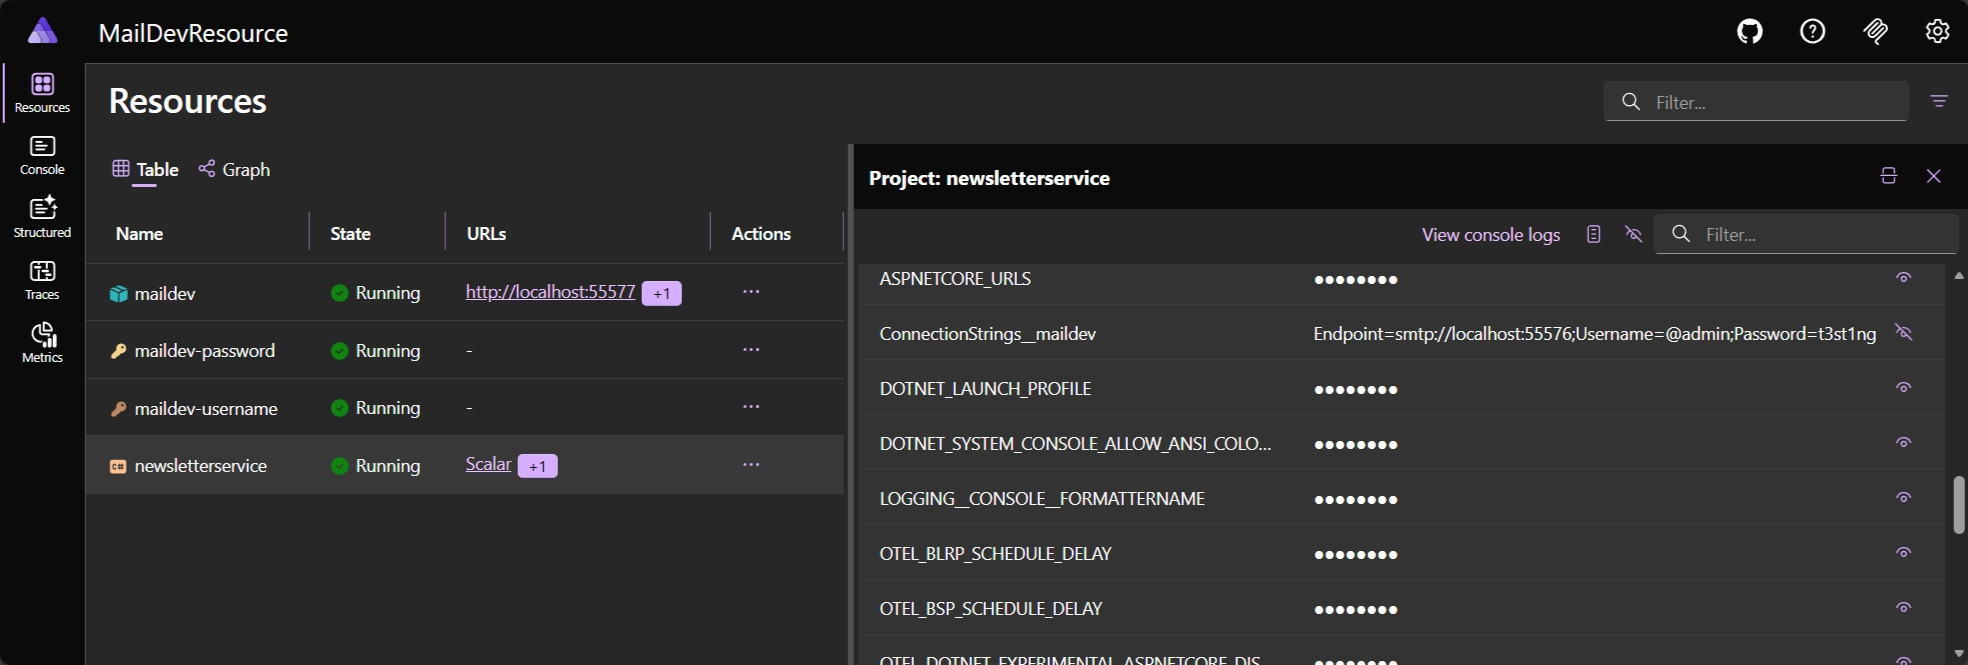Toggle details panel orientation icon

1888,176
